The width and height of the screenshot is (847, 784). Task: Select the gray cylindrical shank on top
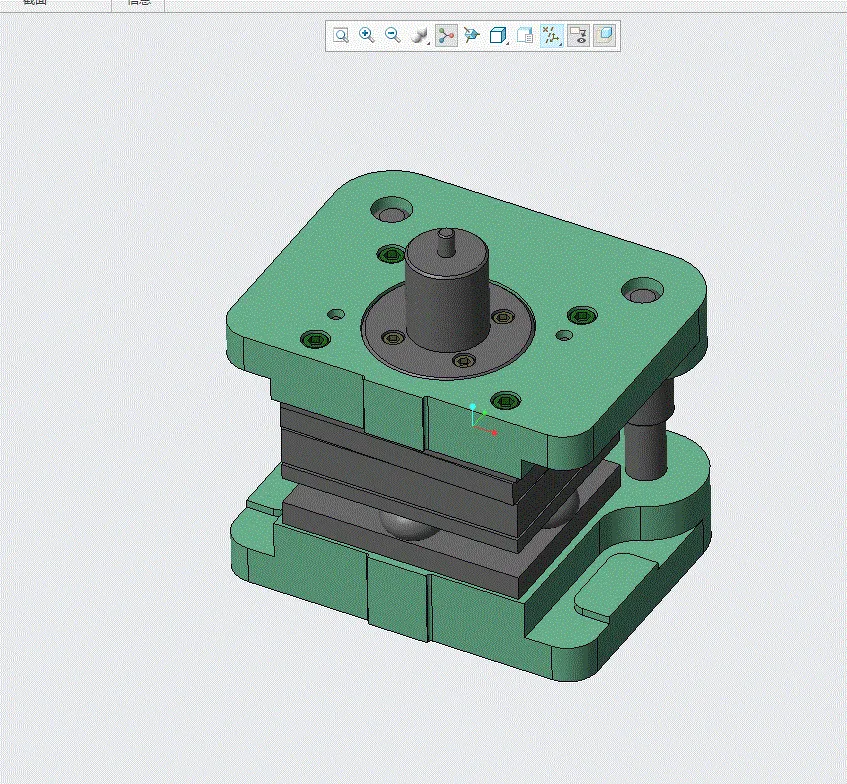(x=448, y=303)
